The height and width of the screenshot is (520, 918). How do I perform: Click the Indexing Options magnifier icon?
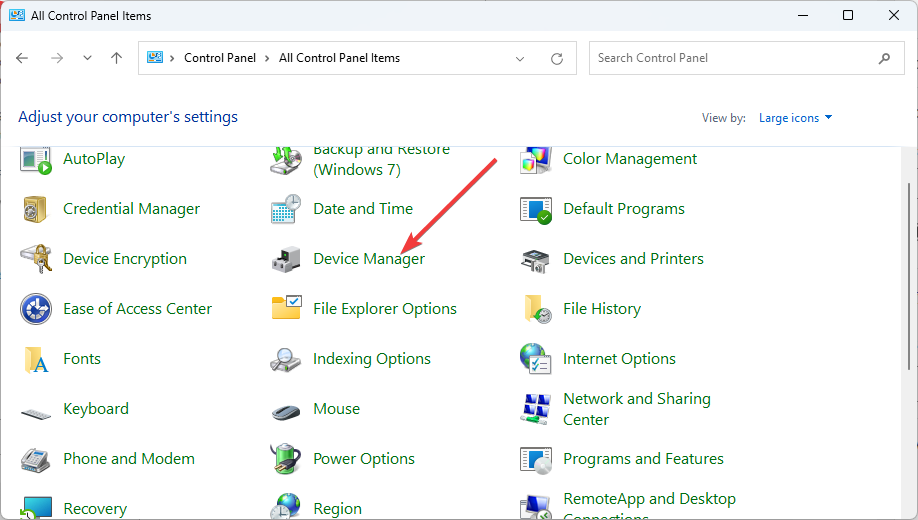point(286,360)
